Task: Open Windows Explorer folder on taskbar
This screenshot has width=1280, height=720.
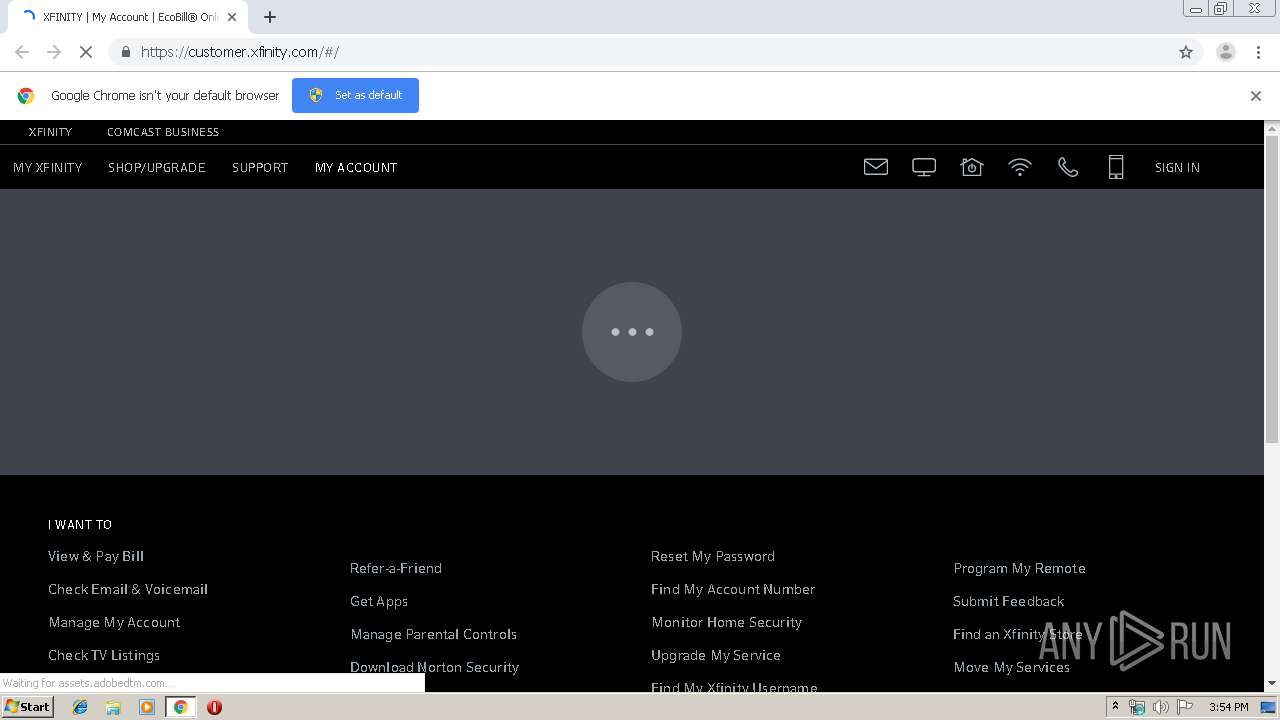Action: click(113, 707)
